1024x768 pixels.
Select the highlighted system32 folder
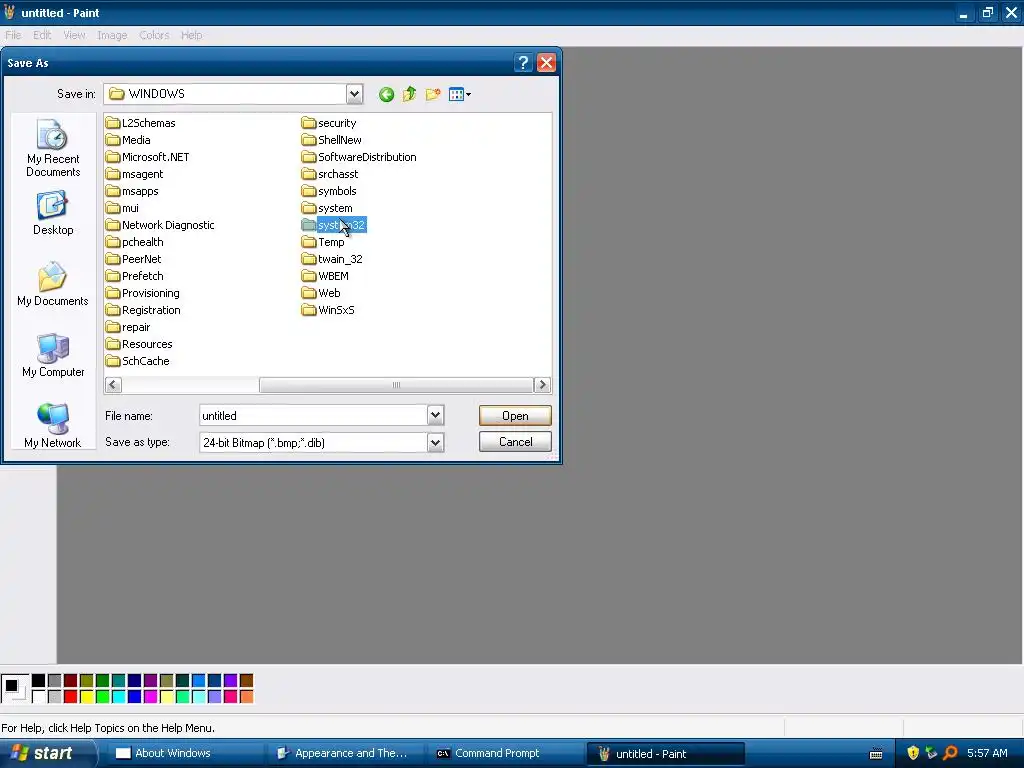click(334, 225)
